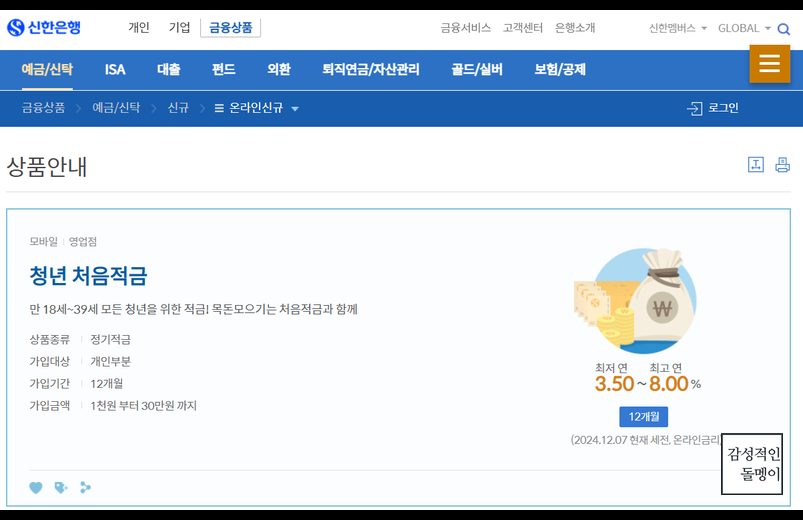Open the orange hamburger menu button
Image resolution: width=803 pixels, height=520 pixels.
(x=770, y=64)
